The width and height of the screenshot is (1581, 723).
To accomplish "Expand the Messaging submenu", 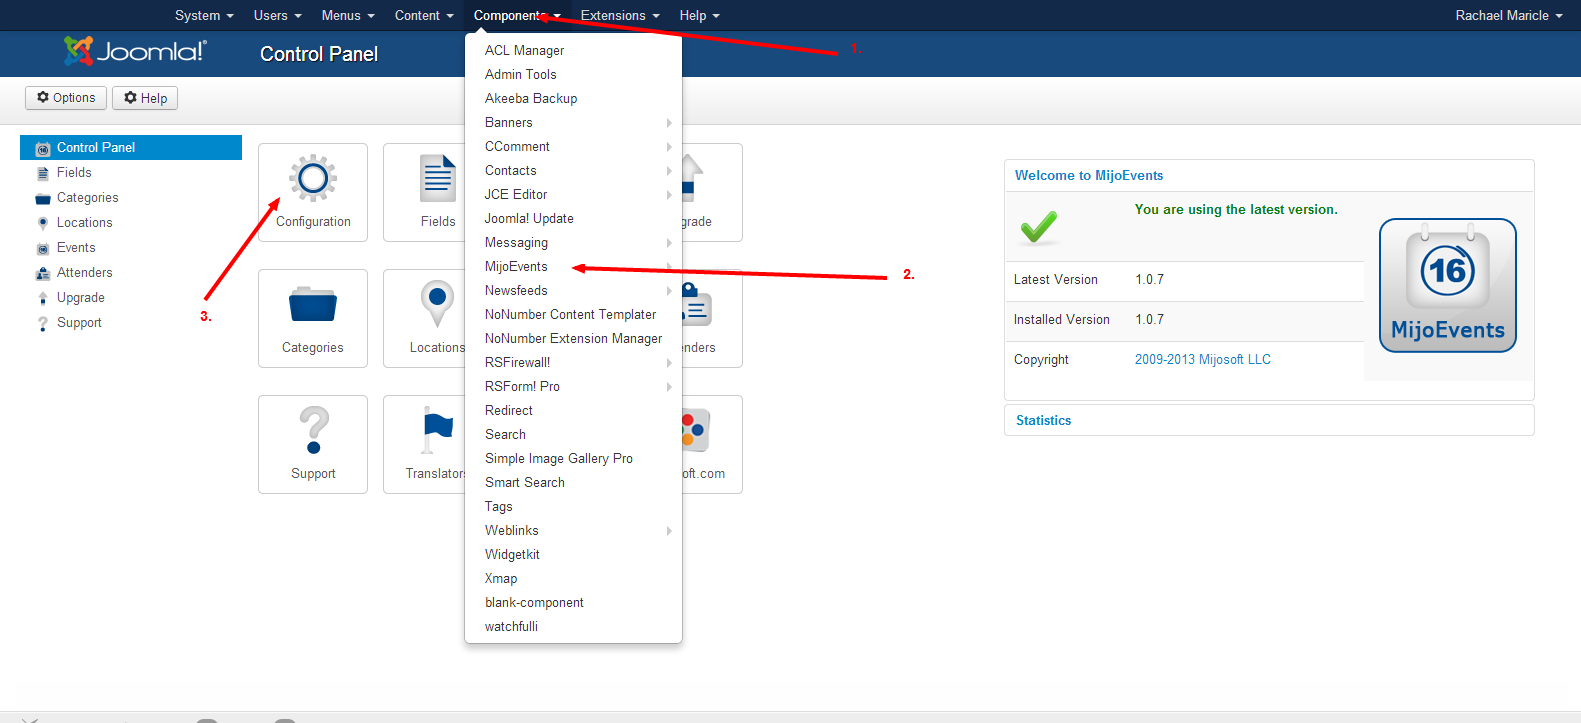I will (x=573, y=243).
